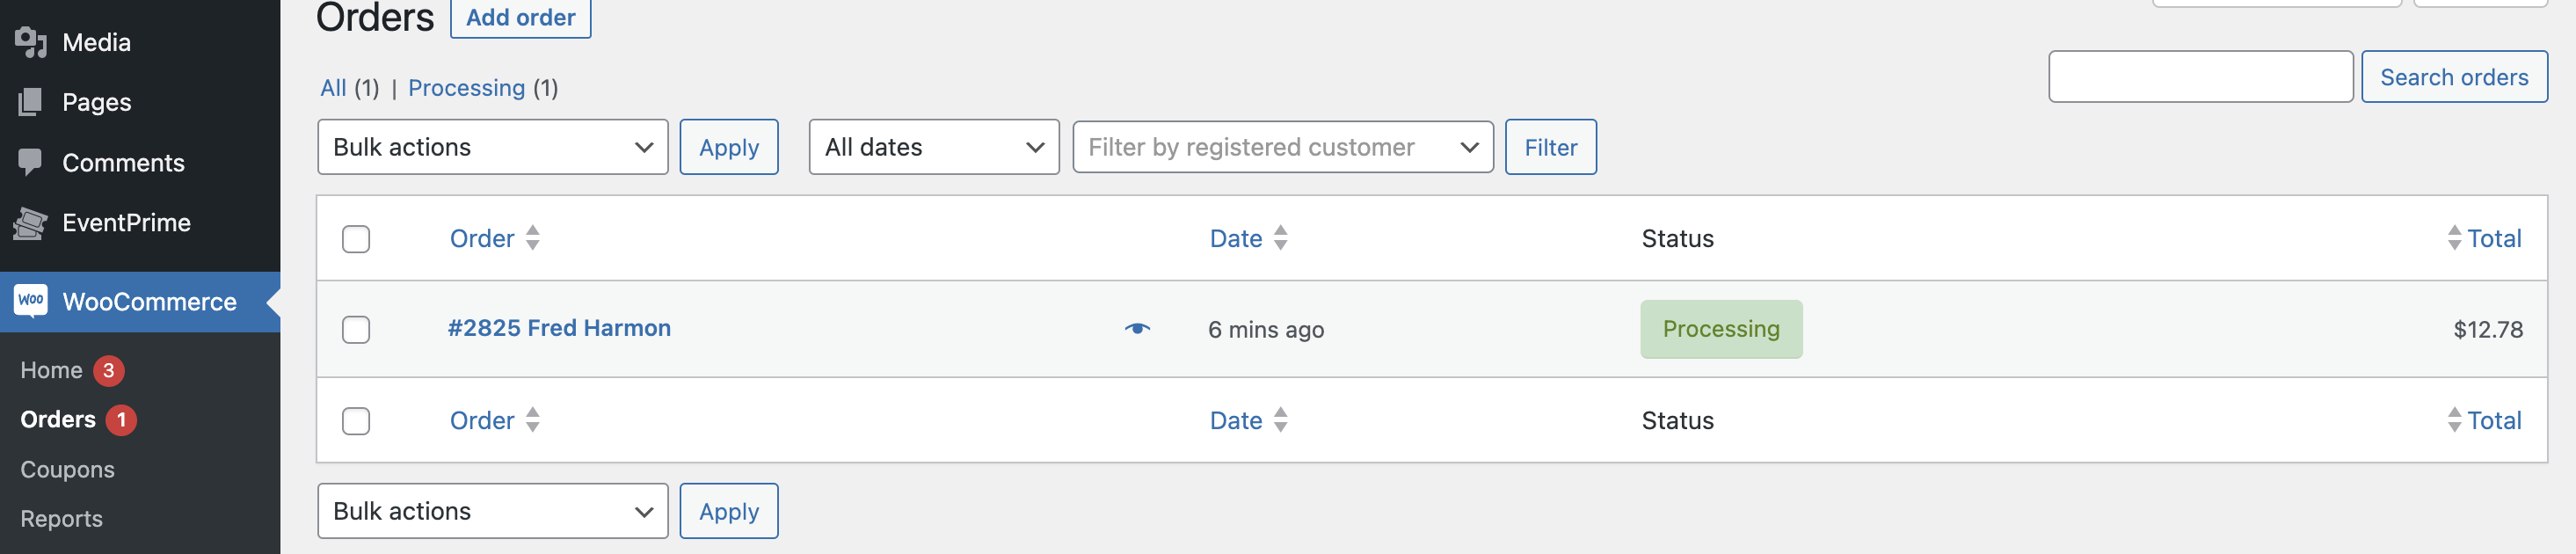Screen dimensions: 2576x554
Task: Preview order #2825 with eye icon
Action: point(1137,329)
